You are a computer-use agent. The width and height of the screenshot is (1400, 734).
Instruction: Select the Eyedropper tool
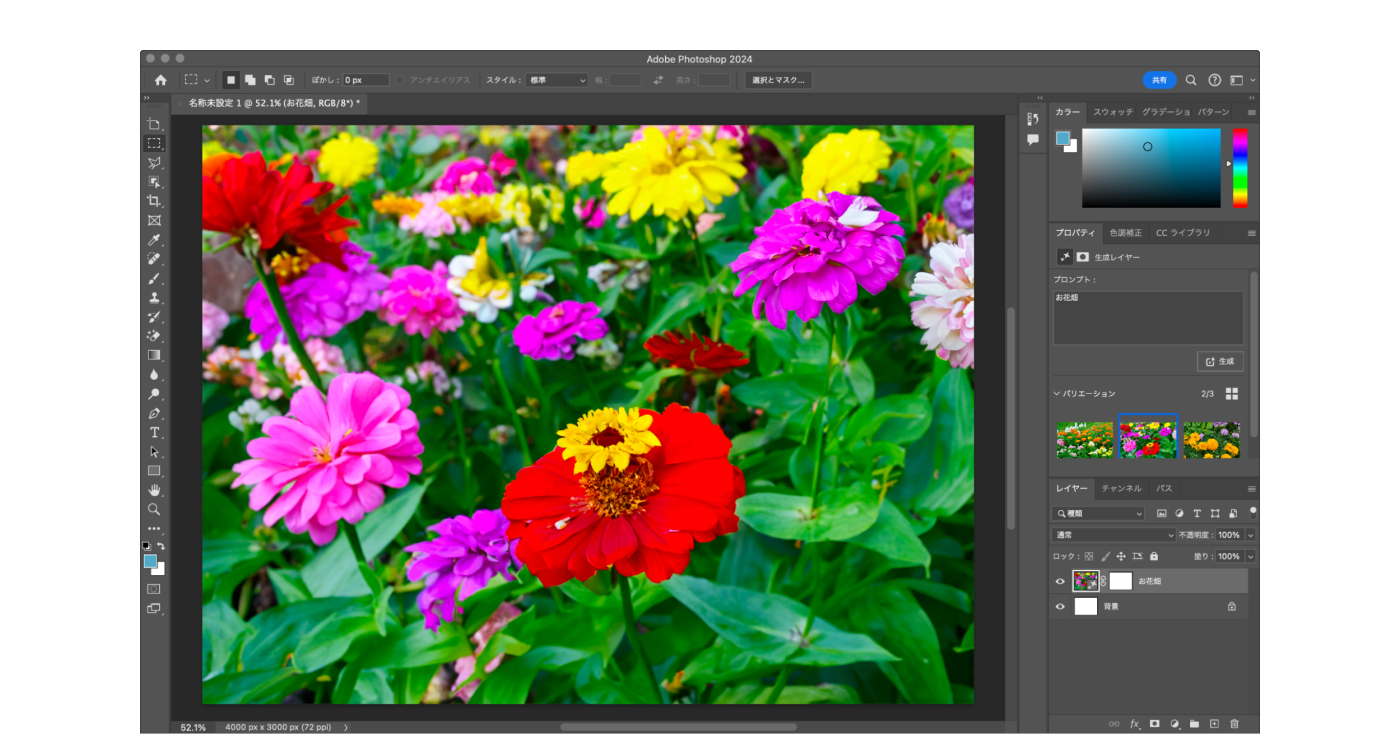pyautogui.click(x=154, y=240)
